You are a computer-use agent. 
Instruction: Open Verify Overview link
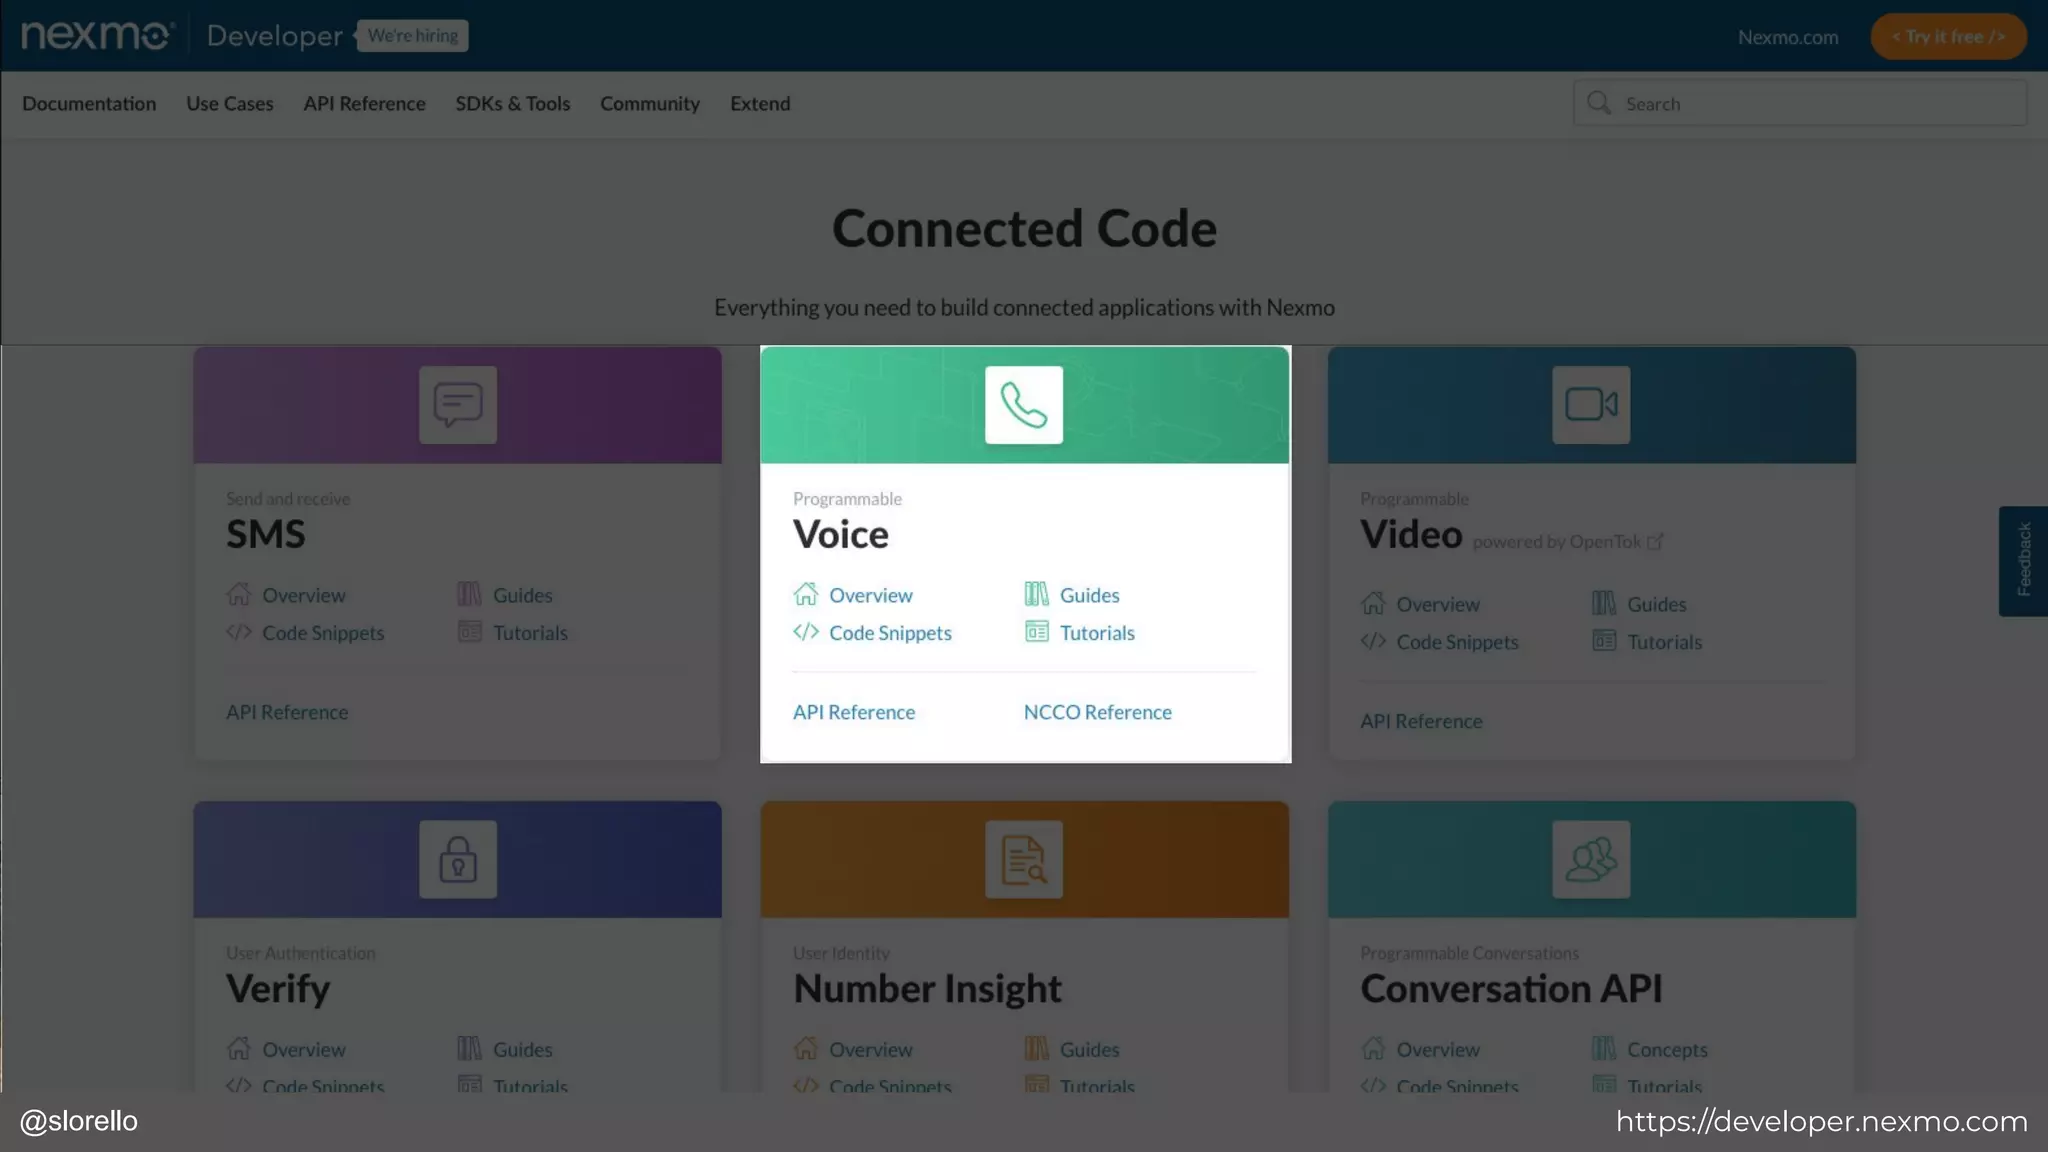[x=303, y=1049]
